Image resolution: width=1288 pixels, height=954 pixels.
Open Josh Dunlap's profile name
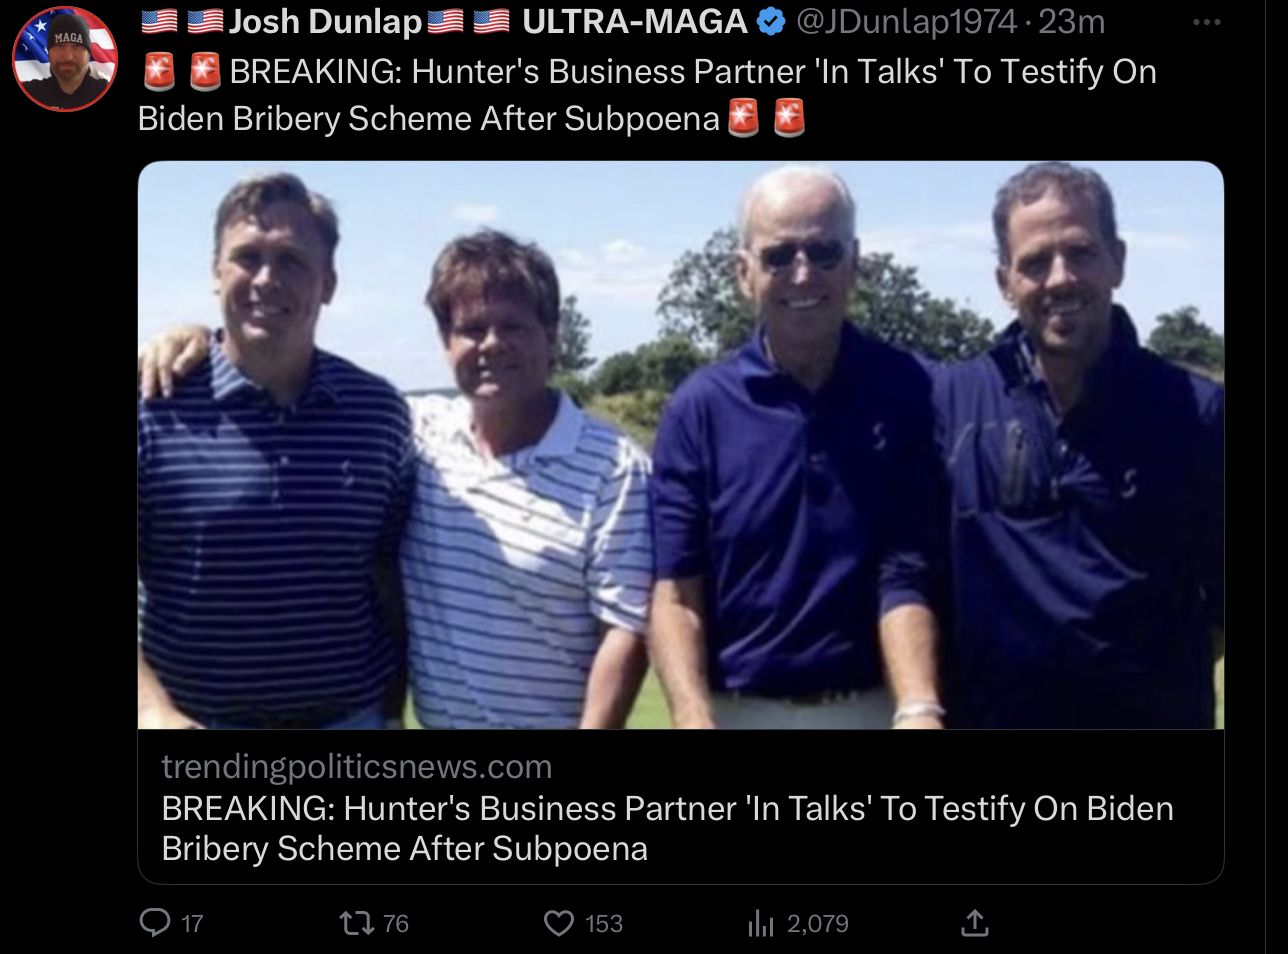pyautogui.click(x=325, y=22)
